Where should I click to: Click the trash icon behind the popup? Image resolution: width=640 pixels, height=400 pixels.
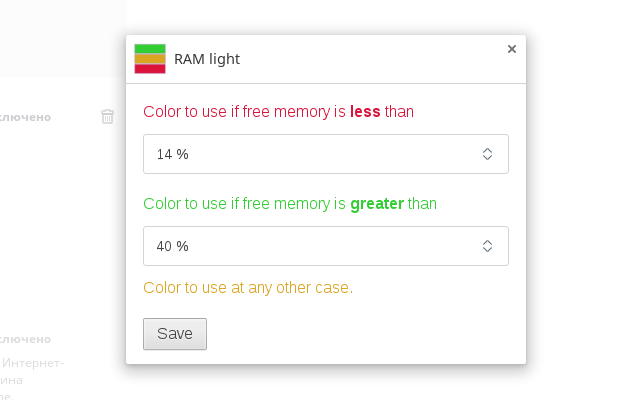(x=107, y=116)
